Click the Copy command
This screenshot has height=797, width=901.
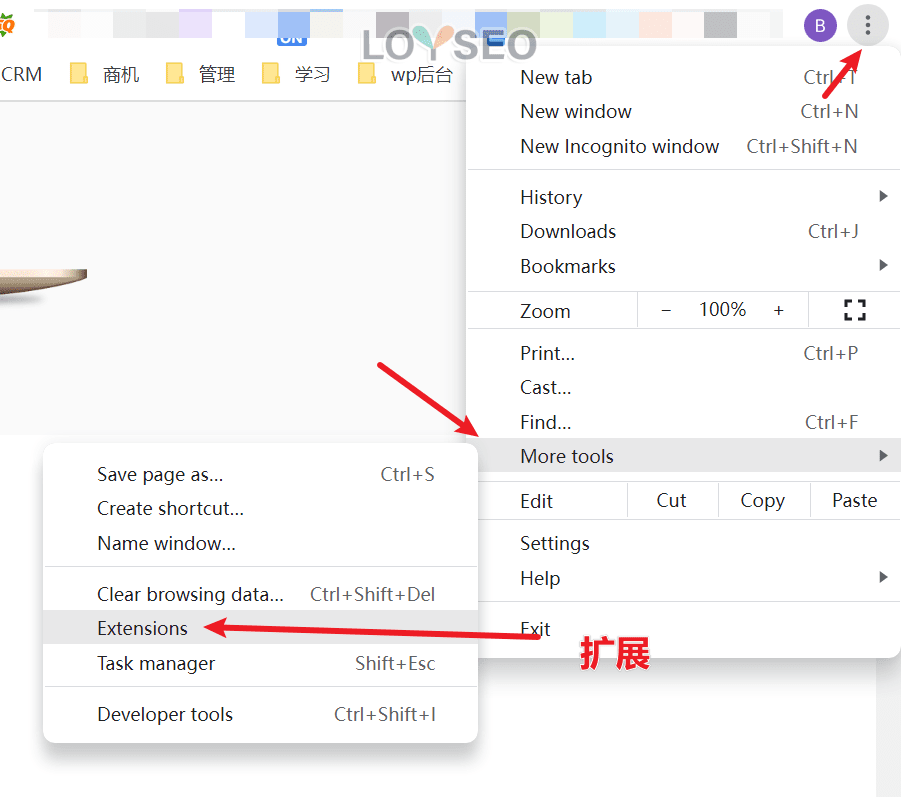tap(762, 500)
